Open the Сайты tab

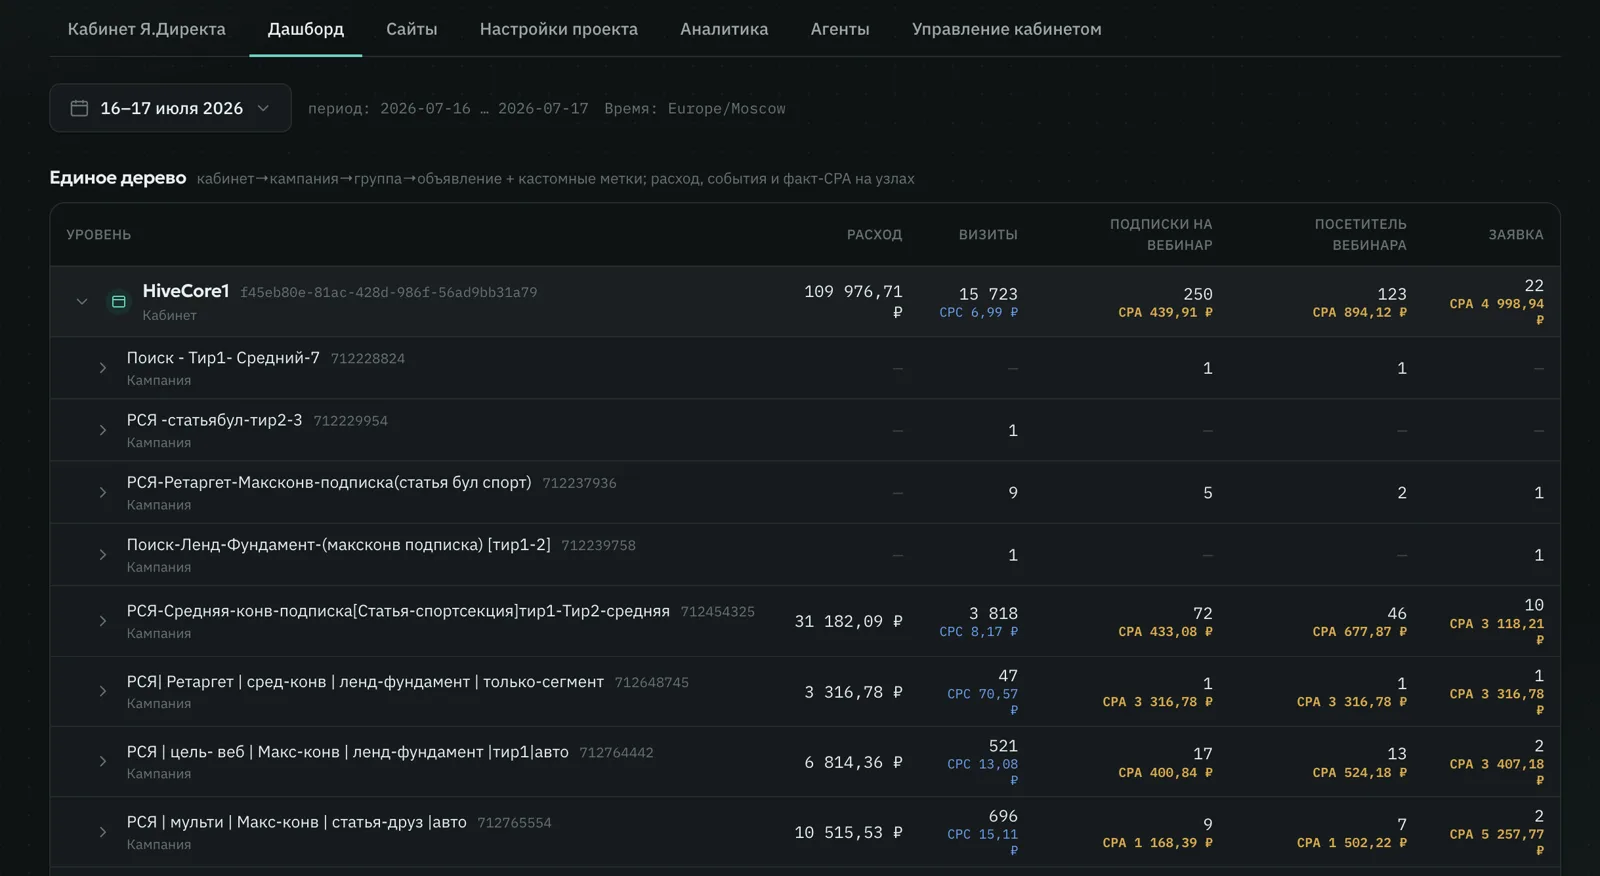coord(412,29)
